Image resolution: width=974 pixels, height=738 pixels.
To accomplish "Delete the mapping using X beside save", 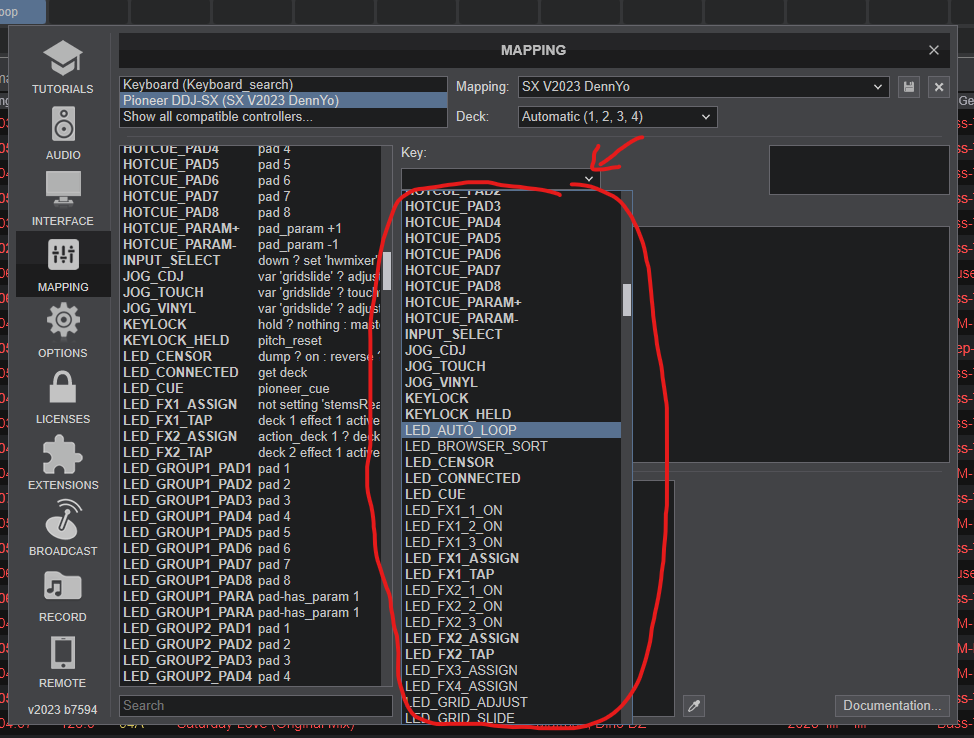I will click(x=939, y=87).
